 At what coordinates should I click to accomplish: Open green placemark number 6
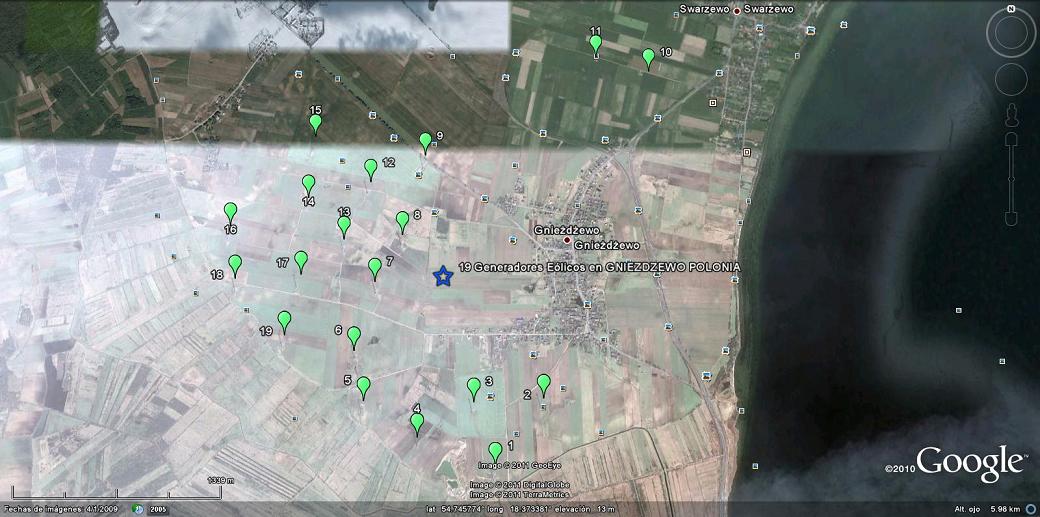coord(354,336)
